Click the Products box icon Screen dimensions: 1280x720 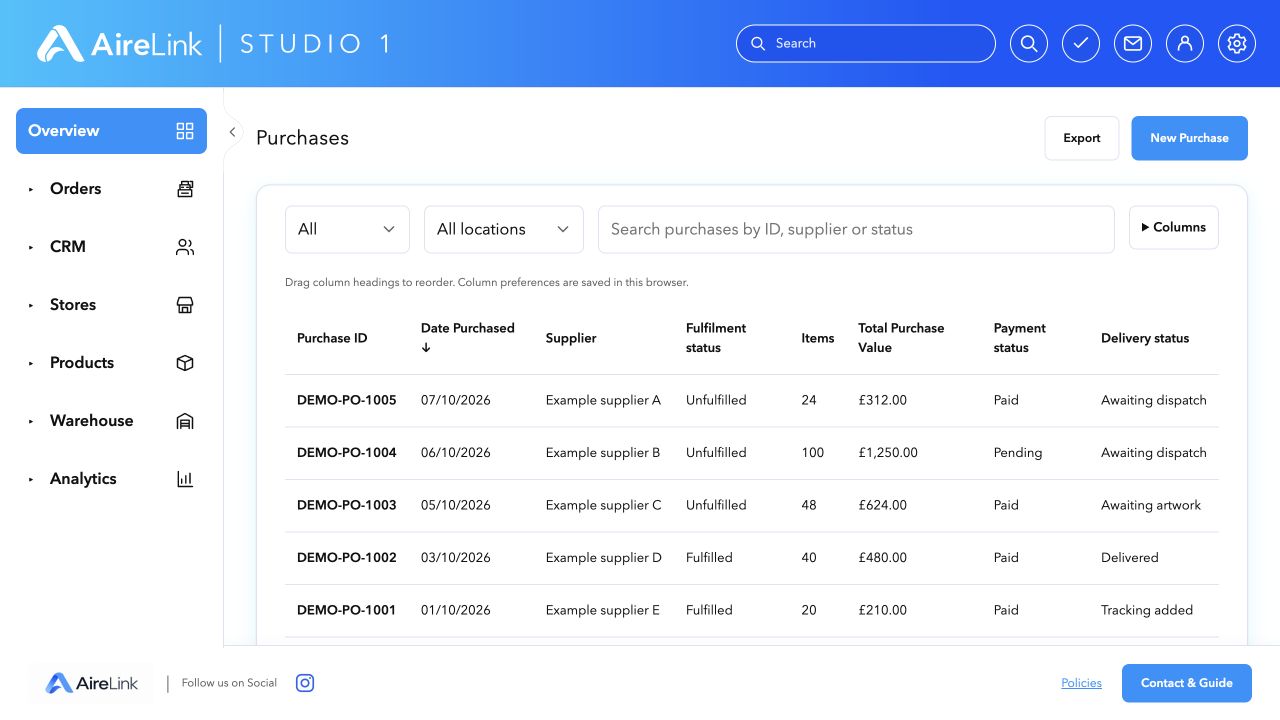[185, 363]
